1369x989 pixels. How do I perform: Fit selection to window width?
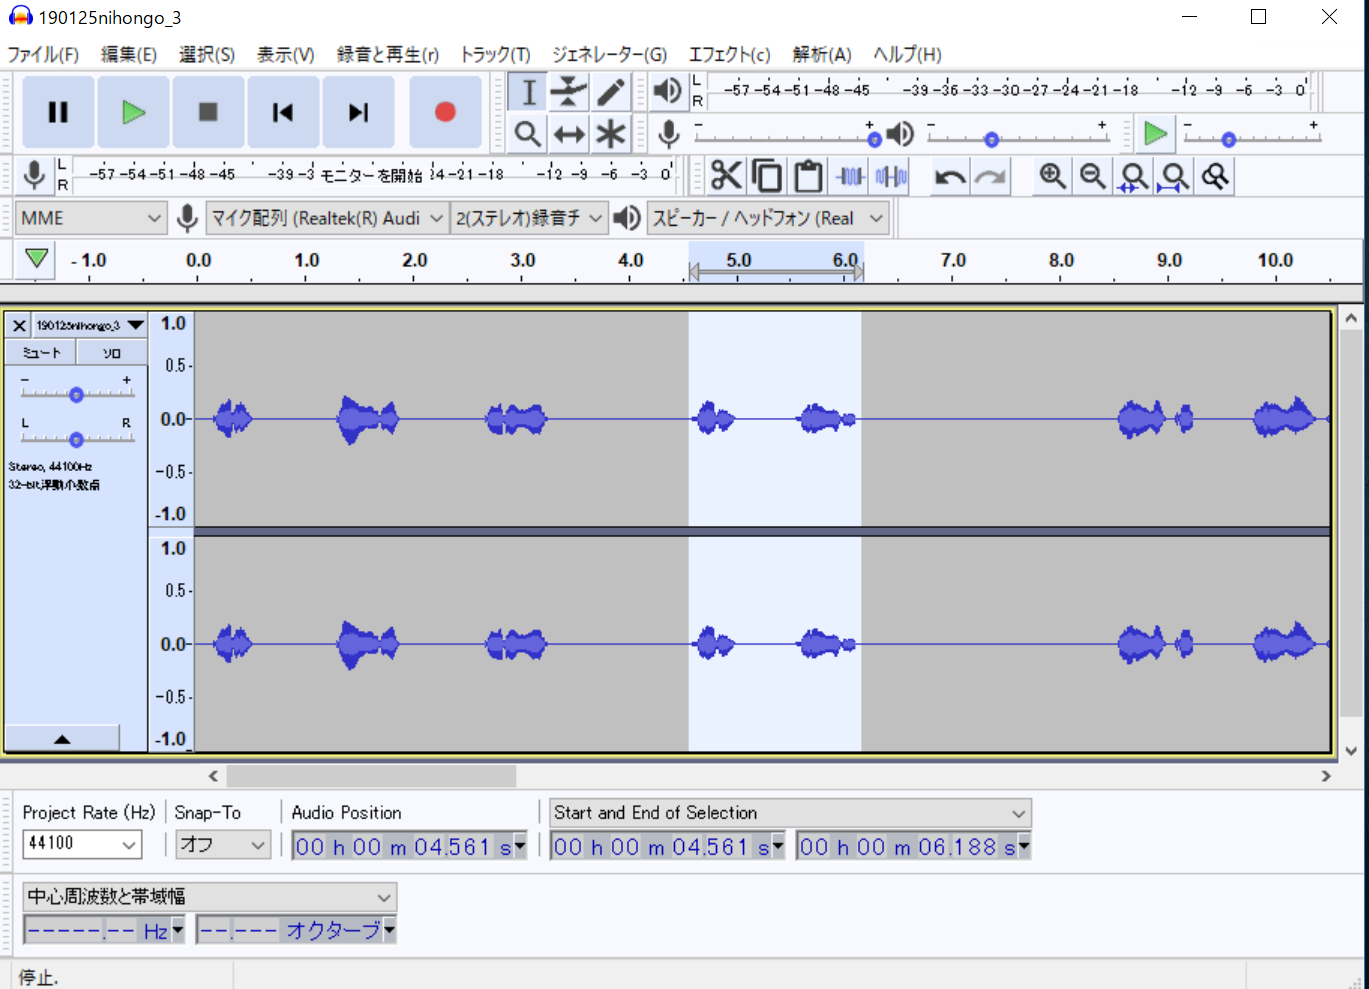click(1134, 176)
